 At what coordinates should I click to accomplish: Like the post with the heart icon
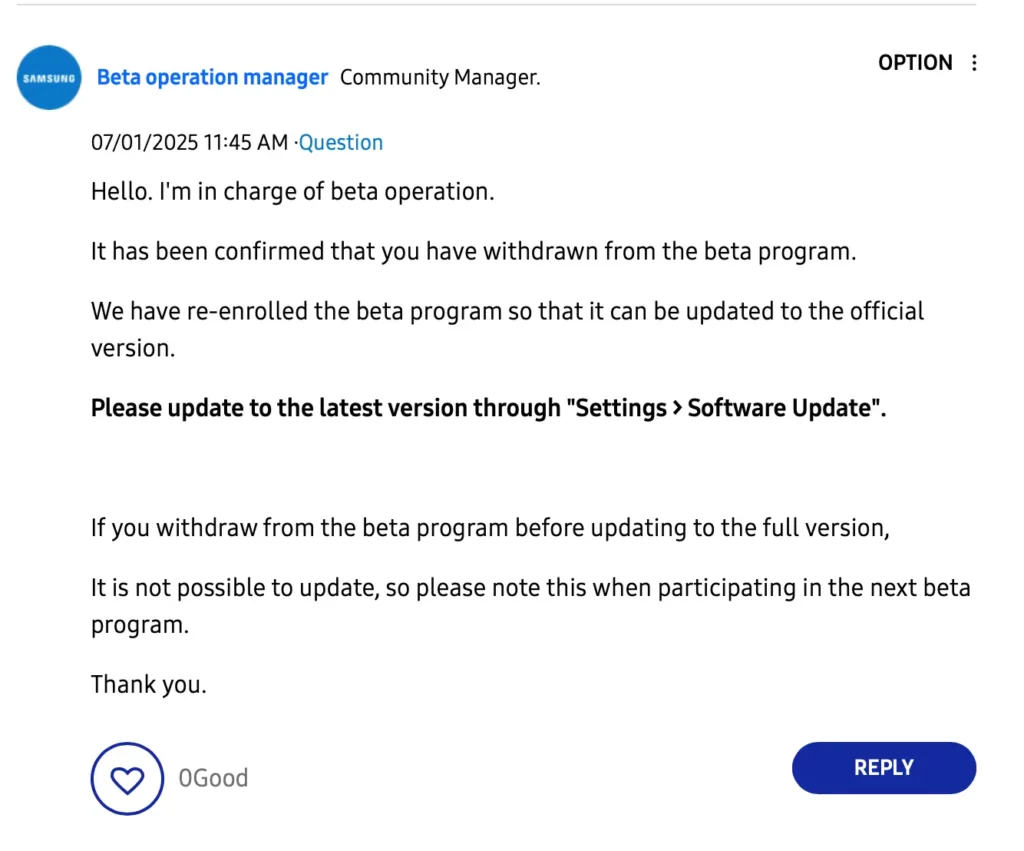click(x=127, y=779)
